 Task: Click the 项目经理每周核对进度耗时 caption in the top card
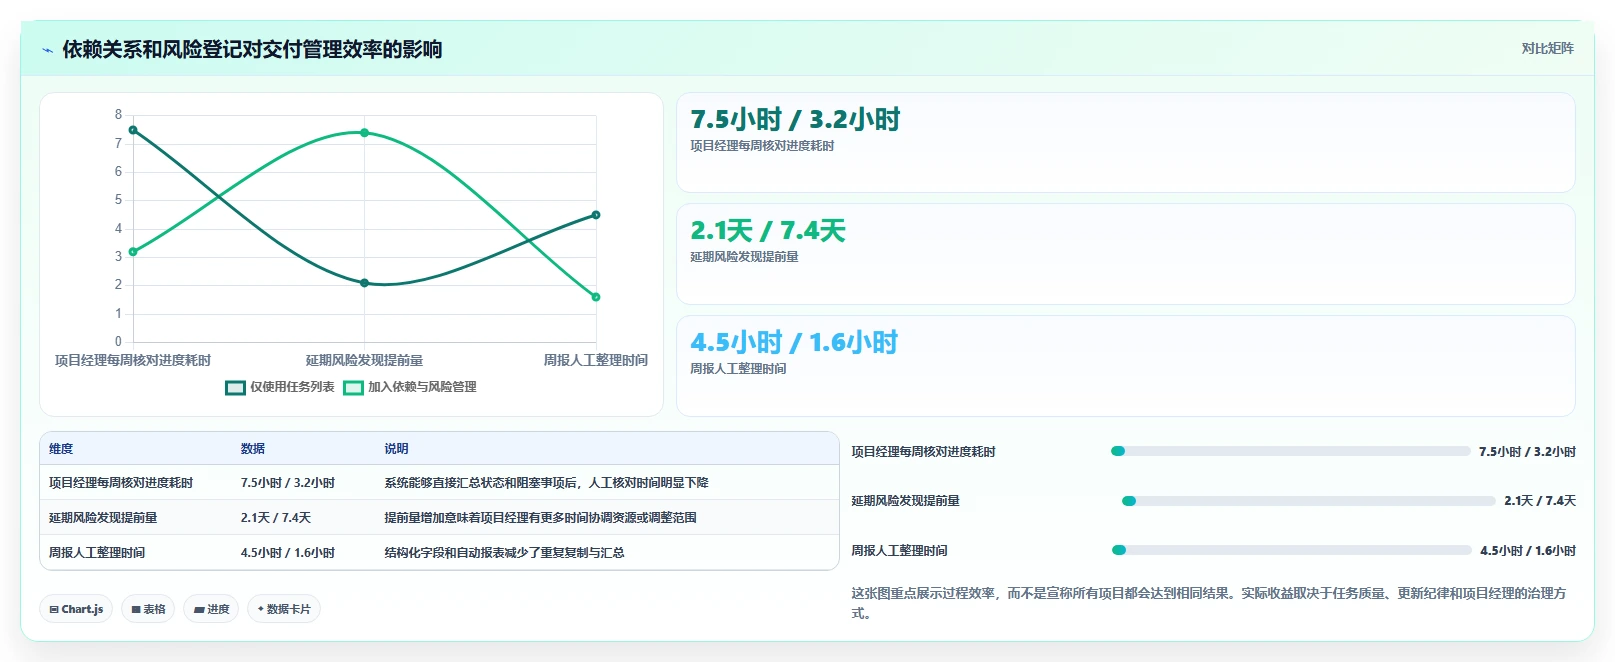[762, 146]
